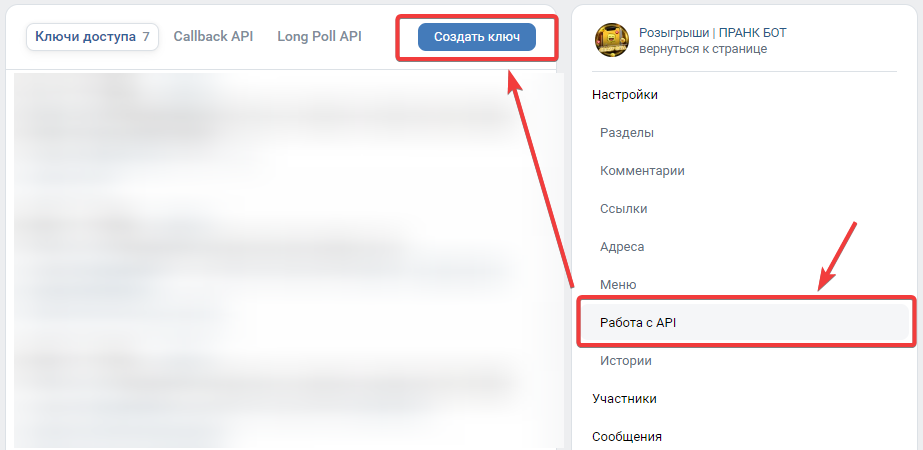Click the вернуться к странице link

[x=703, y=49]
